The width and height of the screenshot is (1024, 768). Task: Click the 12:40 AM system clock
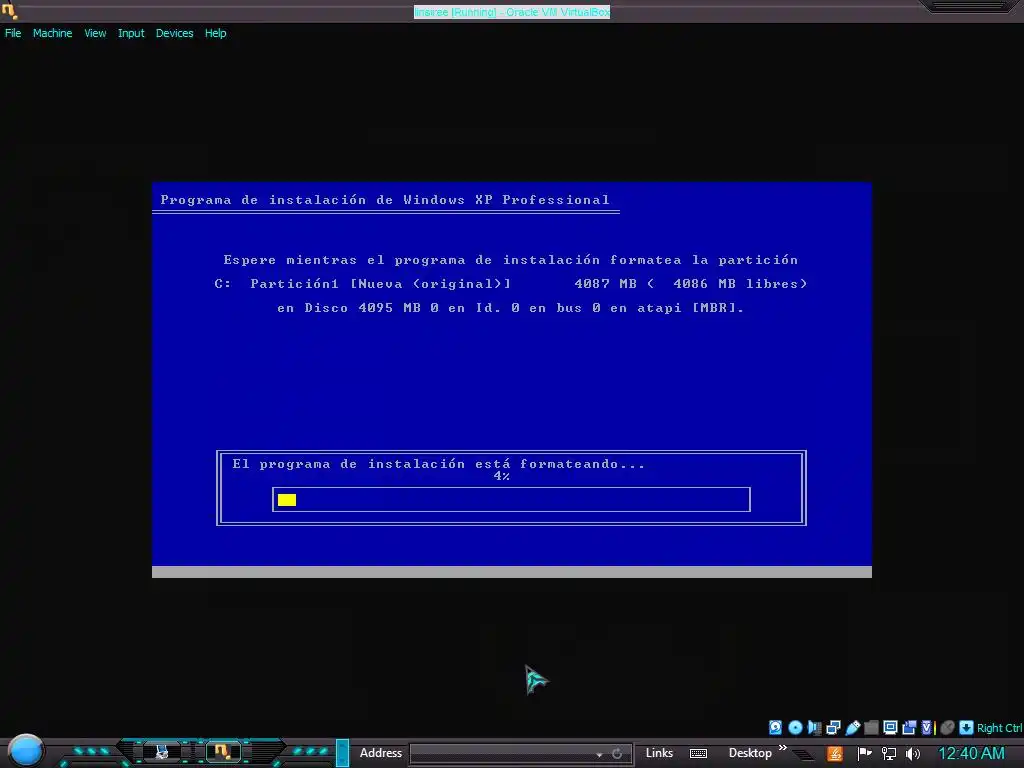(971, 754)
